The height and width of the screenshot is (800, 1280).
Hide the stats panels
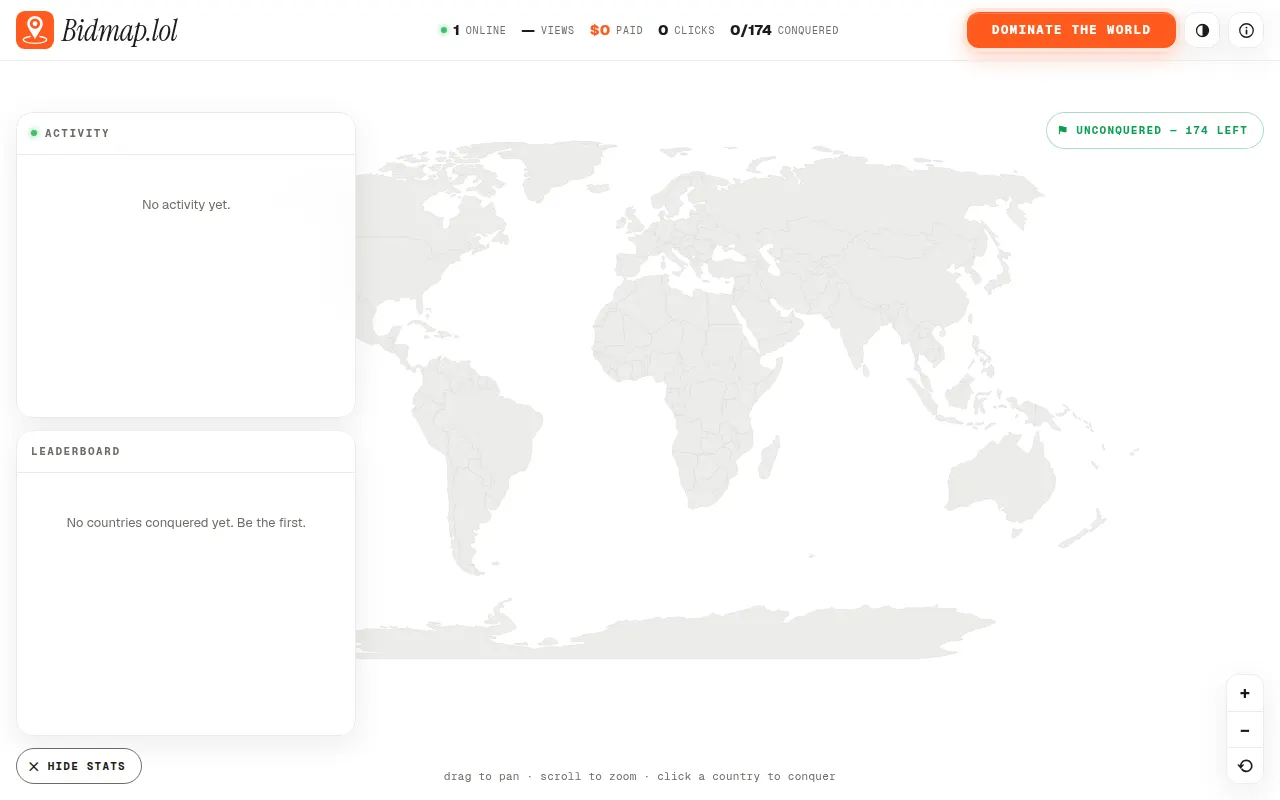point(79,766)
